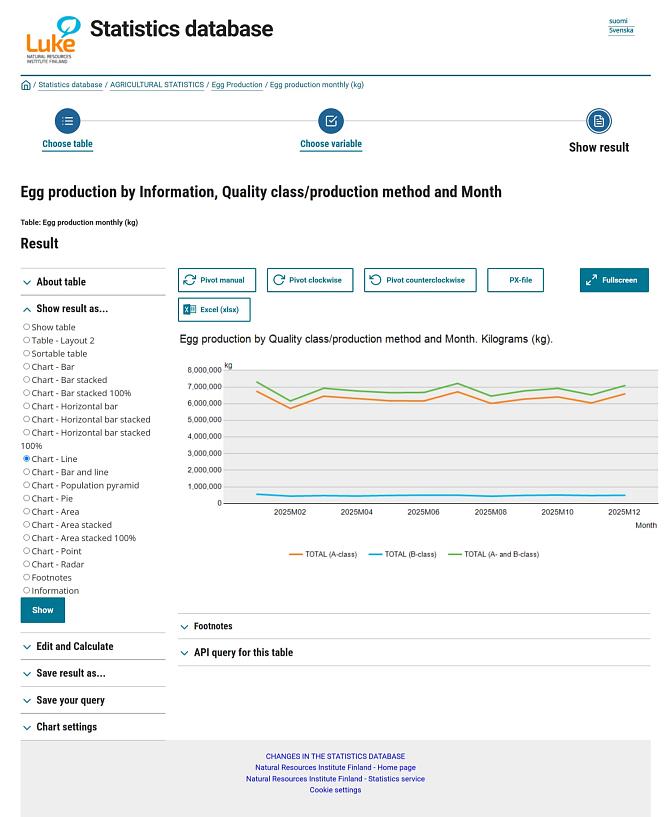Open Natural Resources Institute Finland Home page
Screen dimensions: 671x817
(336, 768)
